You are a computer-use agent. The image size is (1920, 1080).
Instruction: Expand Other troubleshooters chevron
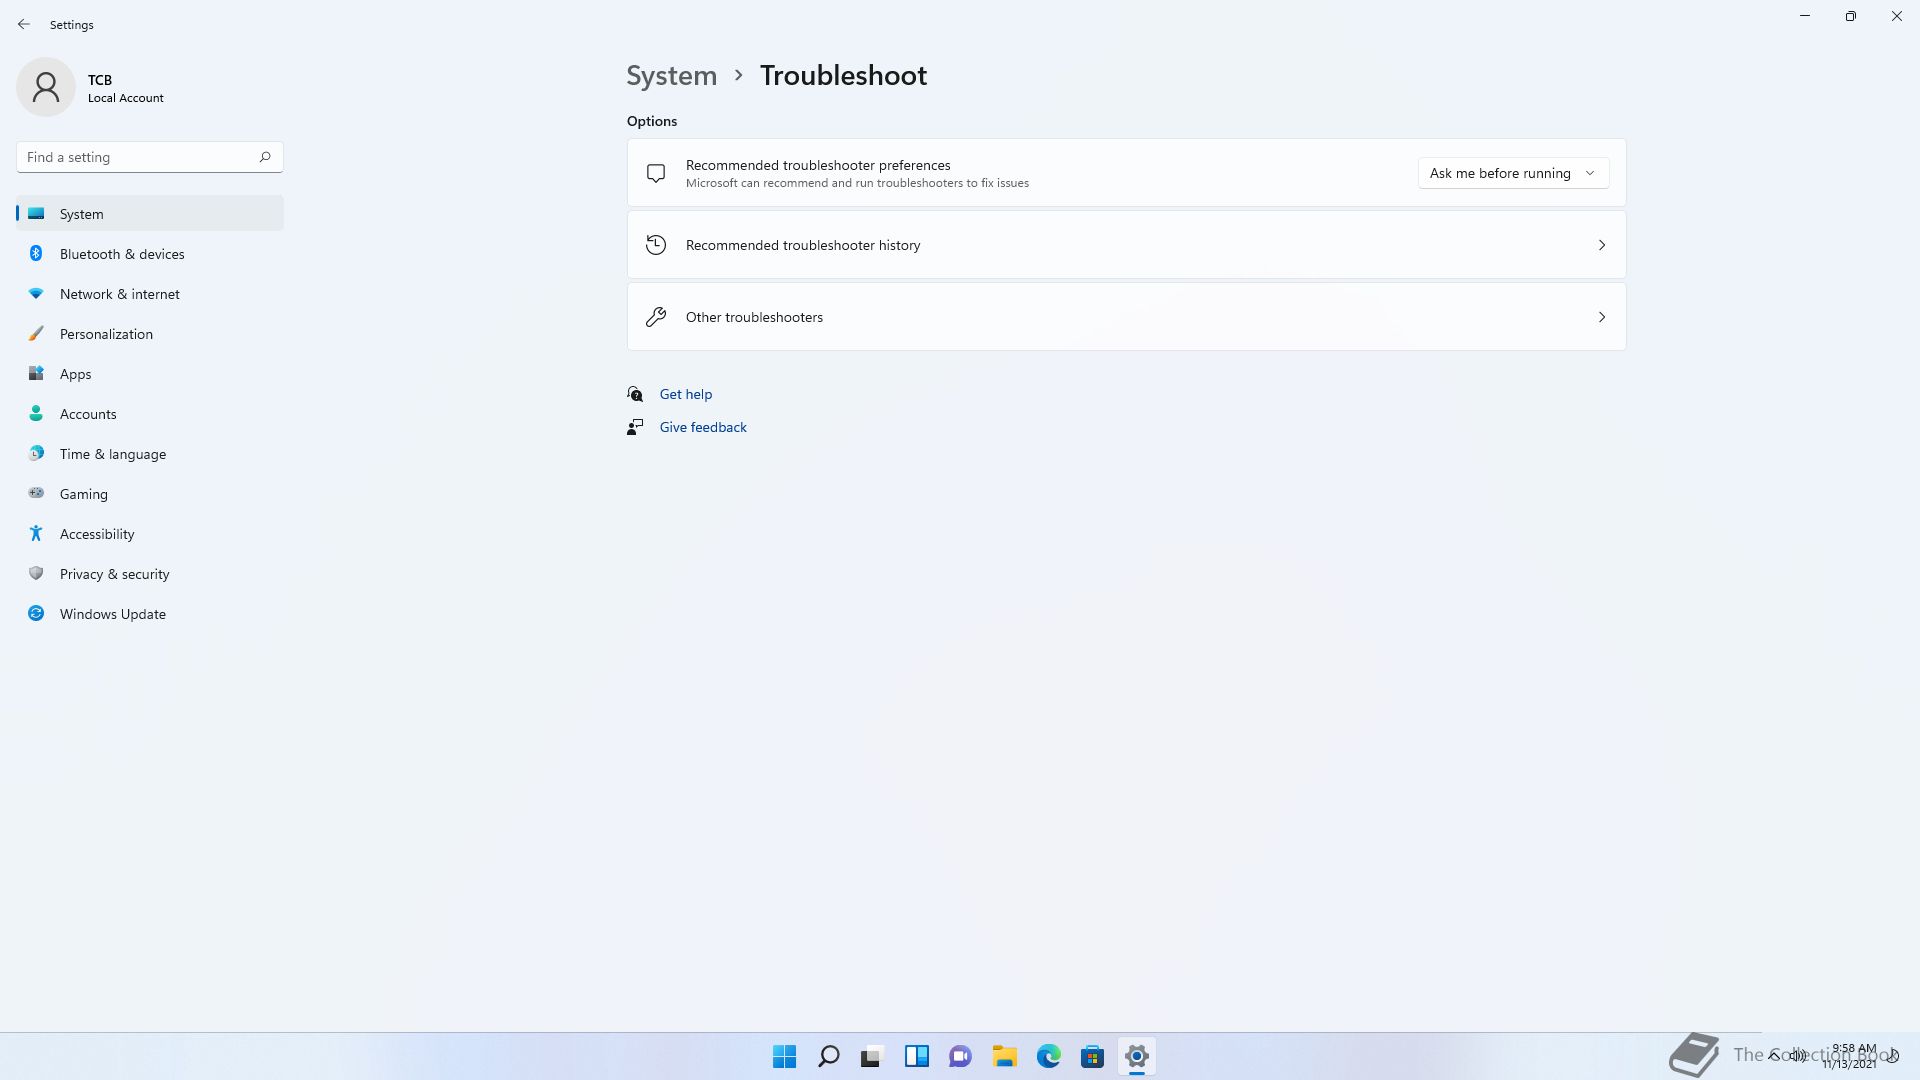(x=1601, y=317)
